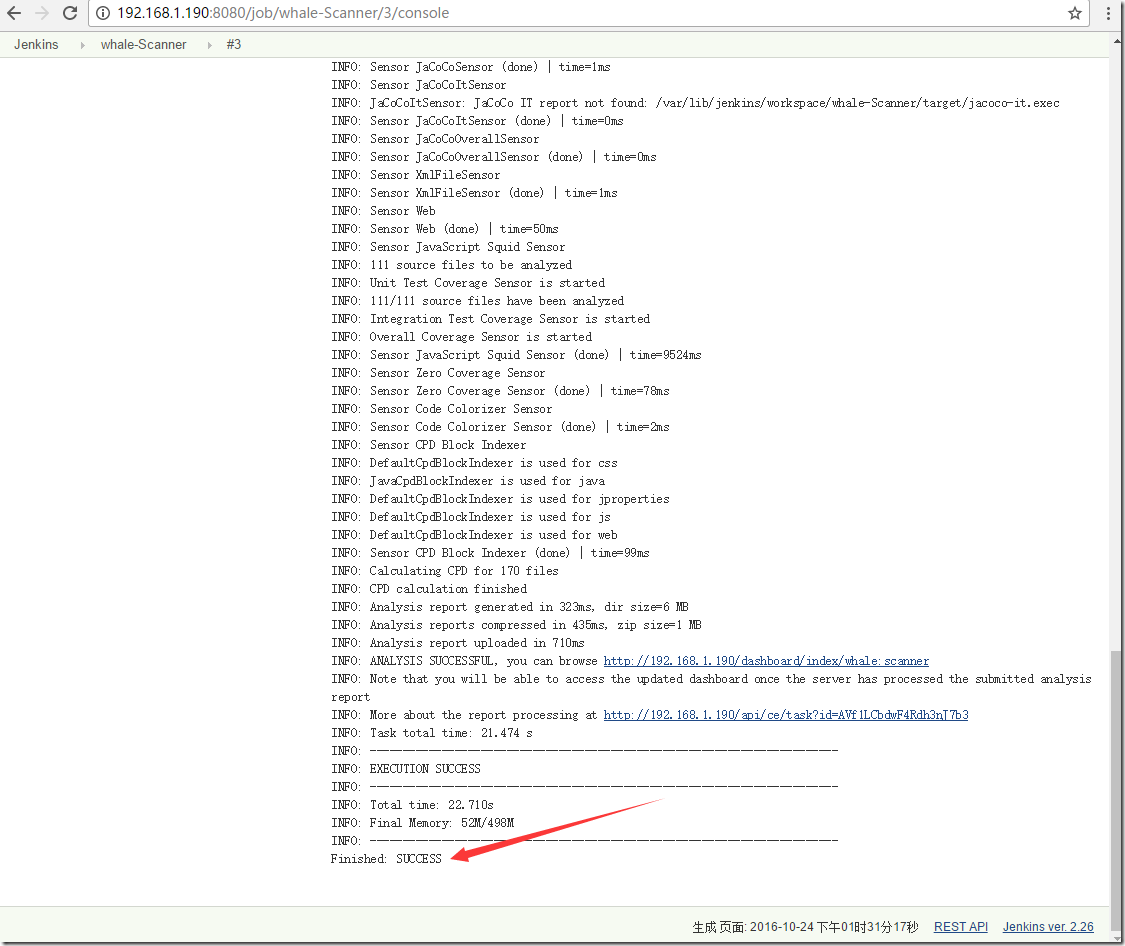Click the scrollbar down arrow
This screenshot has height=946, width=1125.
pyautogui.click(x=1117, y=937)
